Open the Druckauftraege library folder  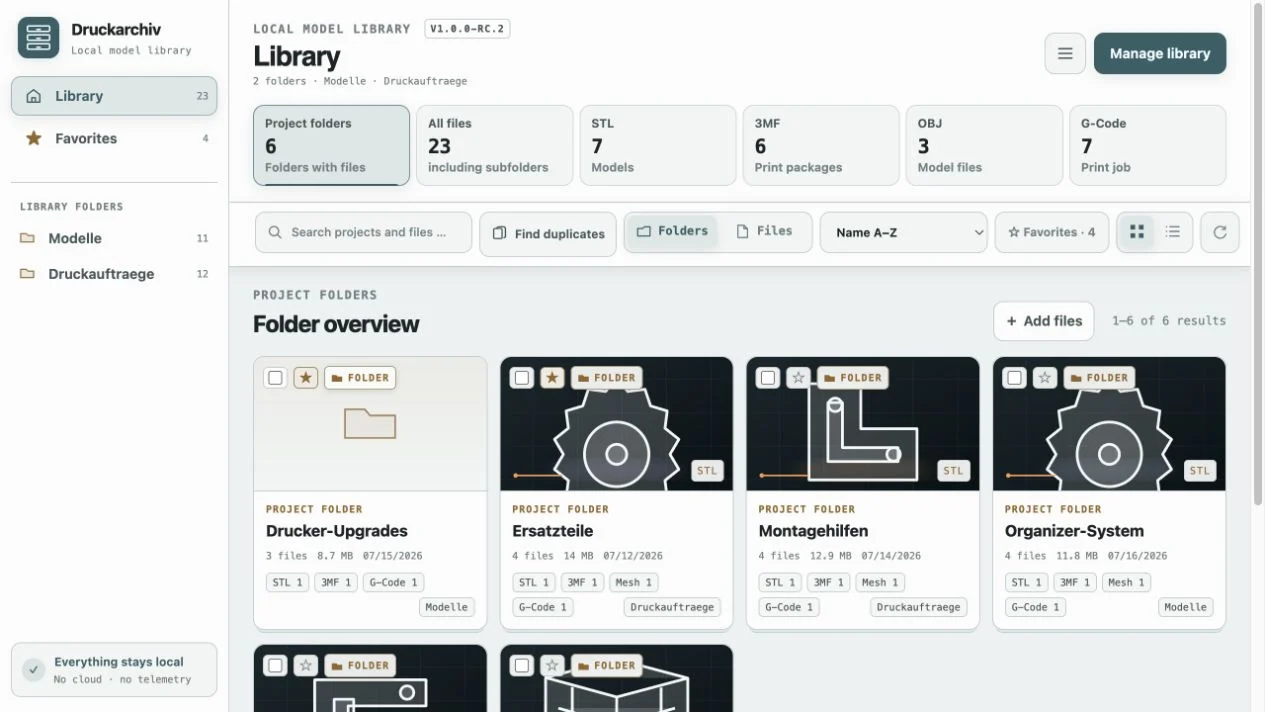[x=114, y=274]
